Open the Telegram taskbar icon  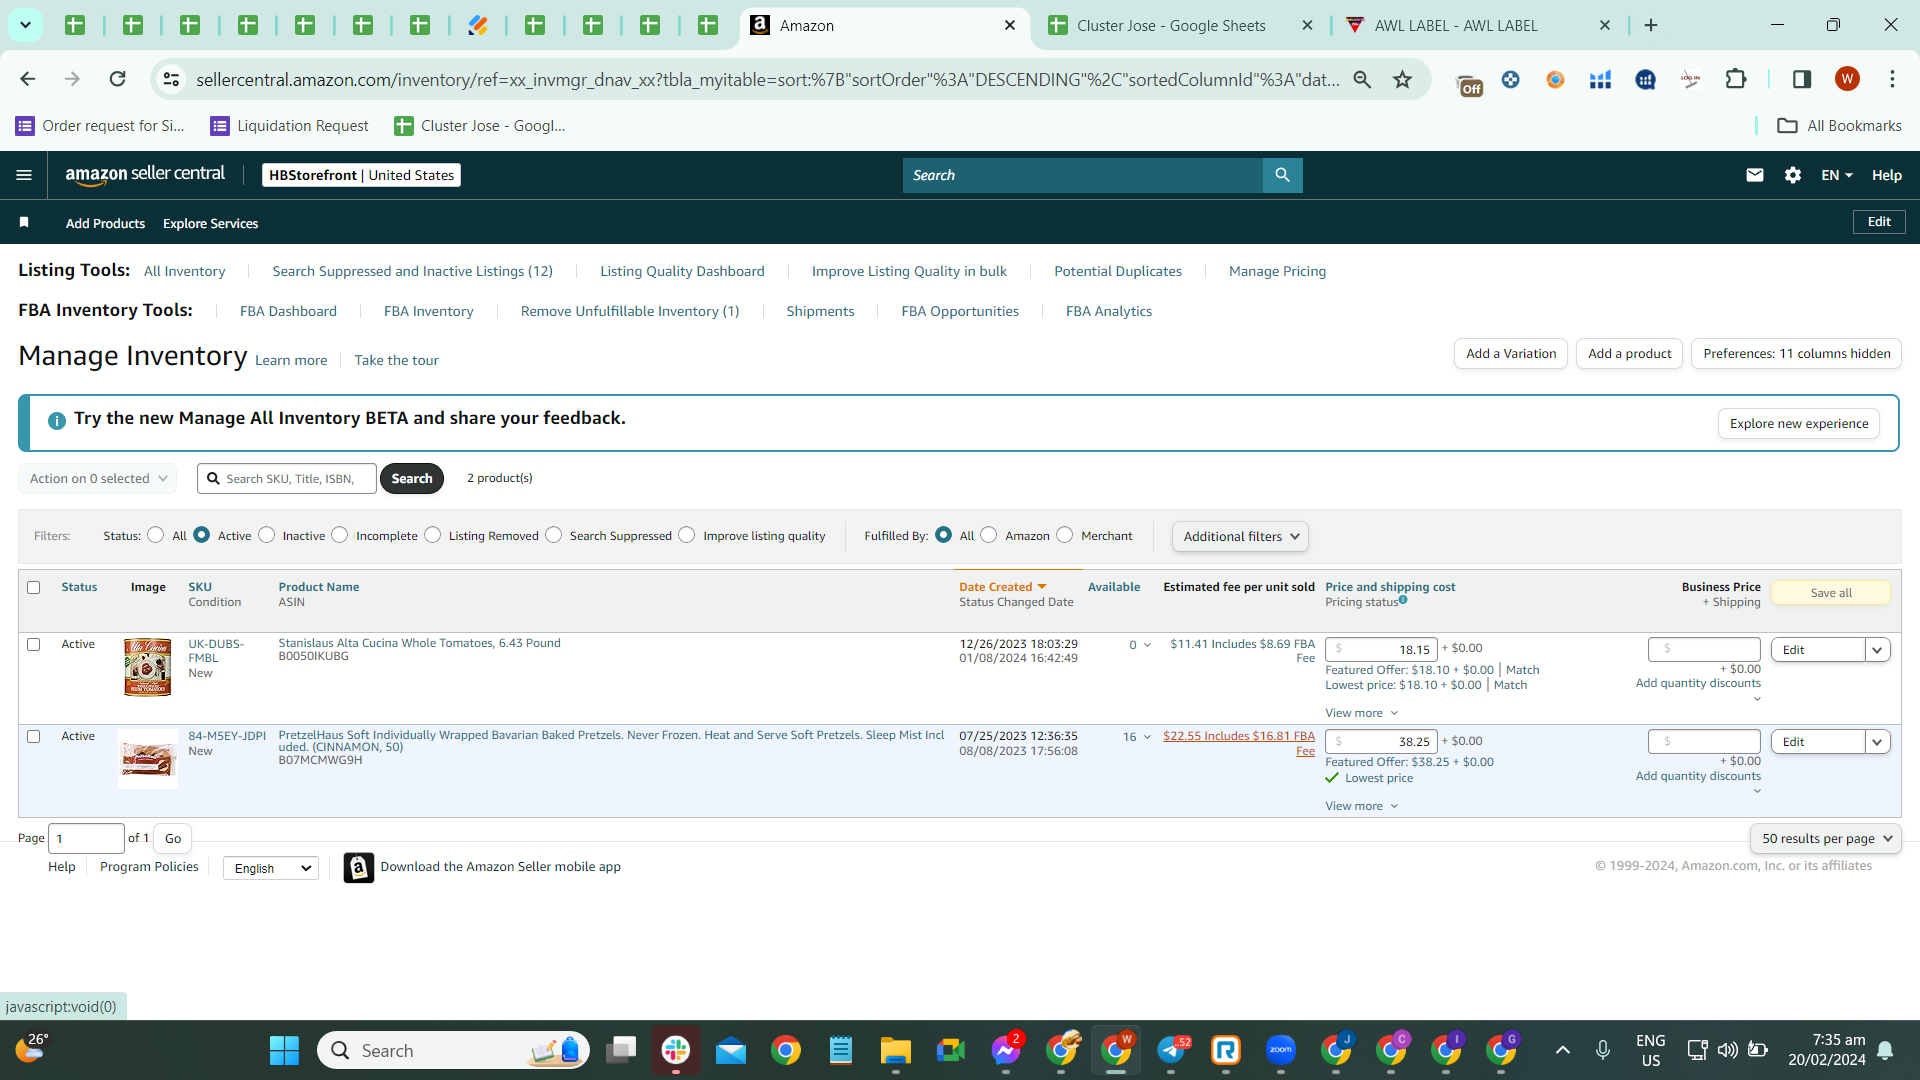1172,1050
